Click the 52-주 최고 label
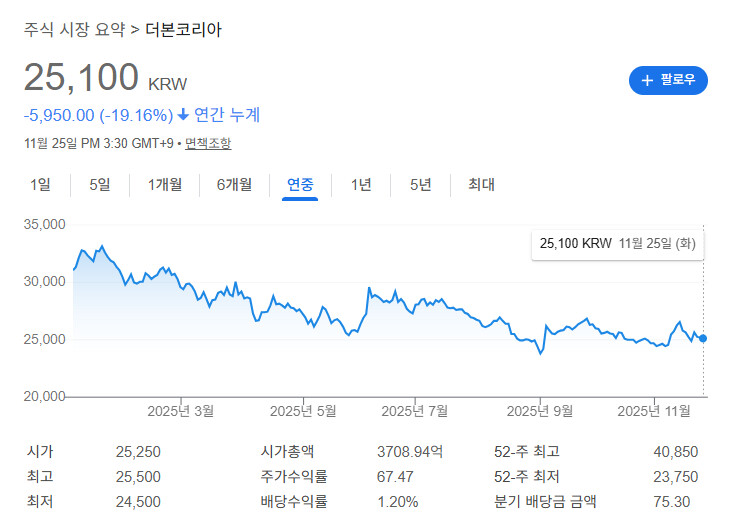 pos(526,451)
